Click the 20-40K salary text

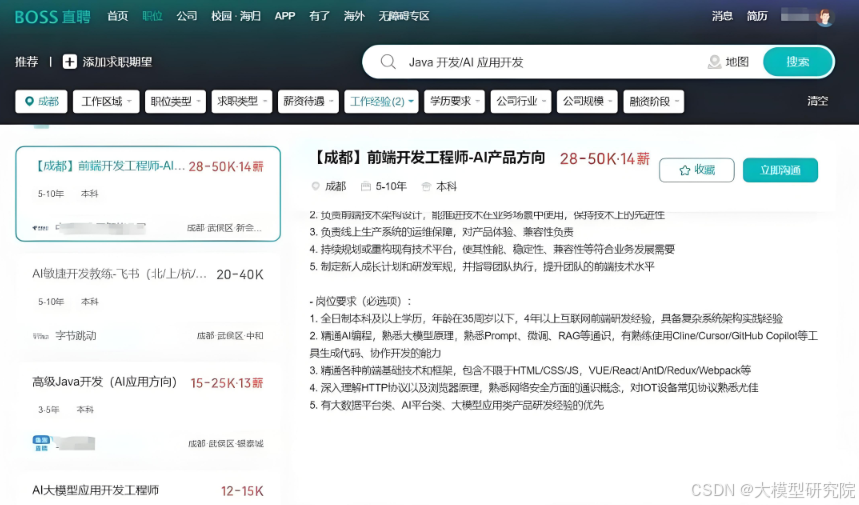point(240,274)
